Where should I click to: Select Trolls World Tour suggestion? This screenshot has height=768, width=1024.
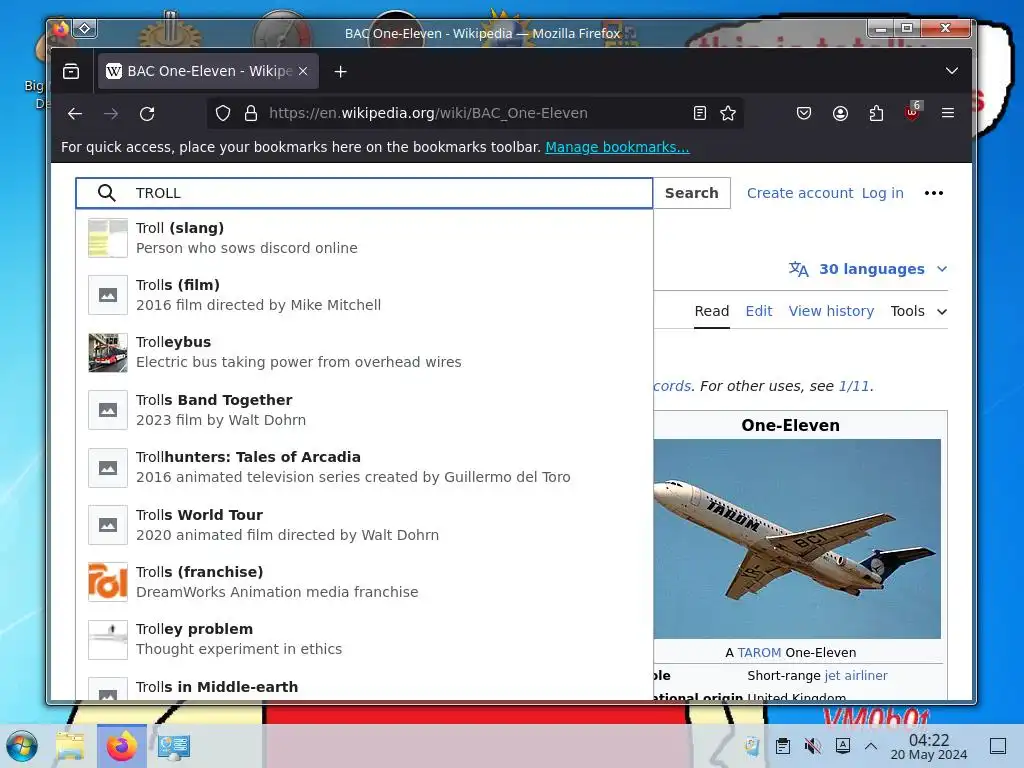[x=364, y=524]
